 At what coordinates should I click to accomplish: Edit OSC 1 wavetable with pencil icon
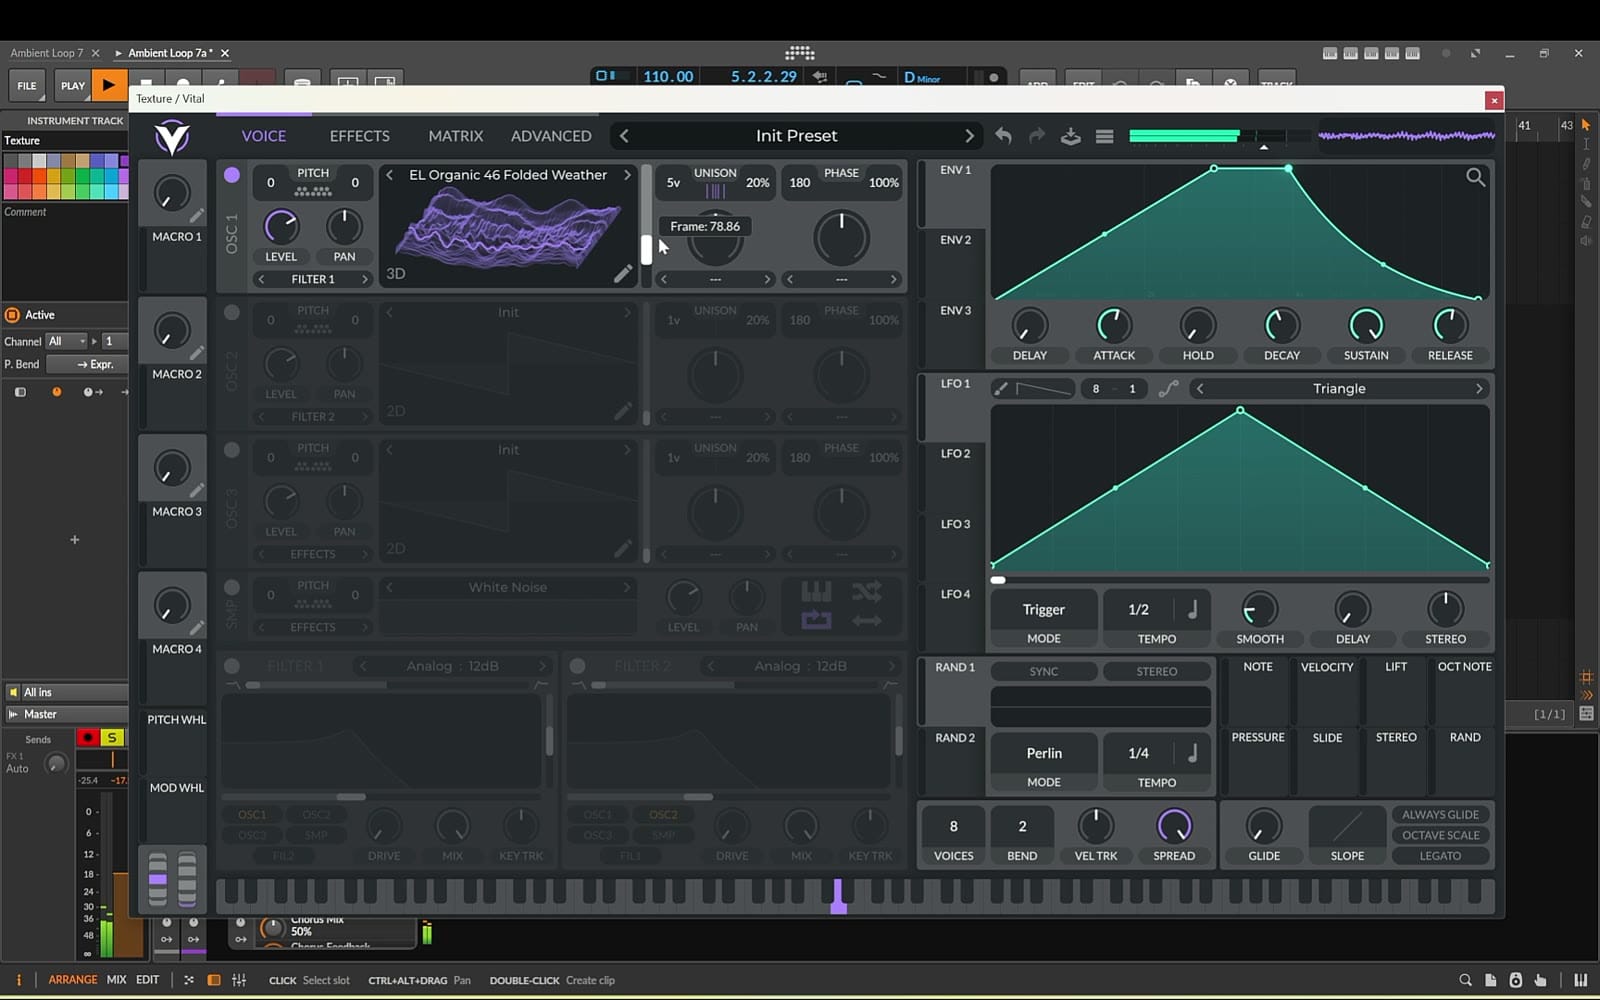point(623,273)
